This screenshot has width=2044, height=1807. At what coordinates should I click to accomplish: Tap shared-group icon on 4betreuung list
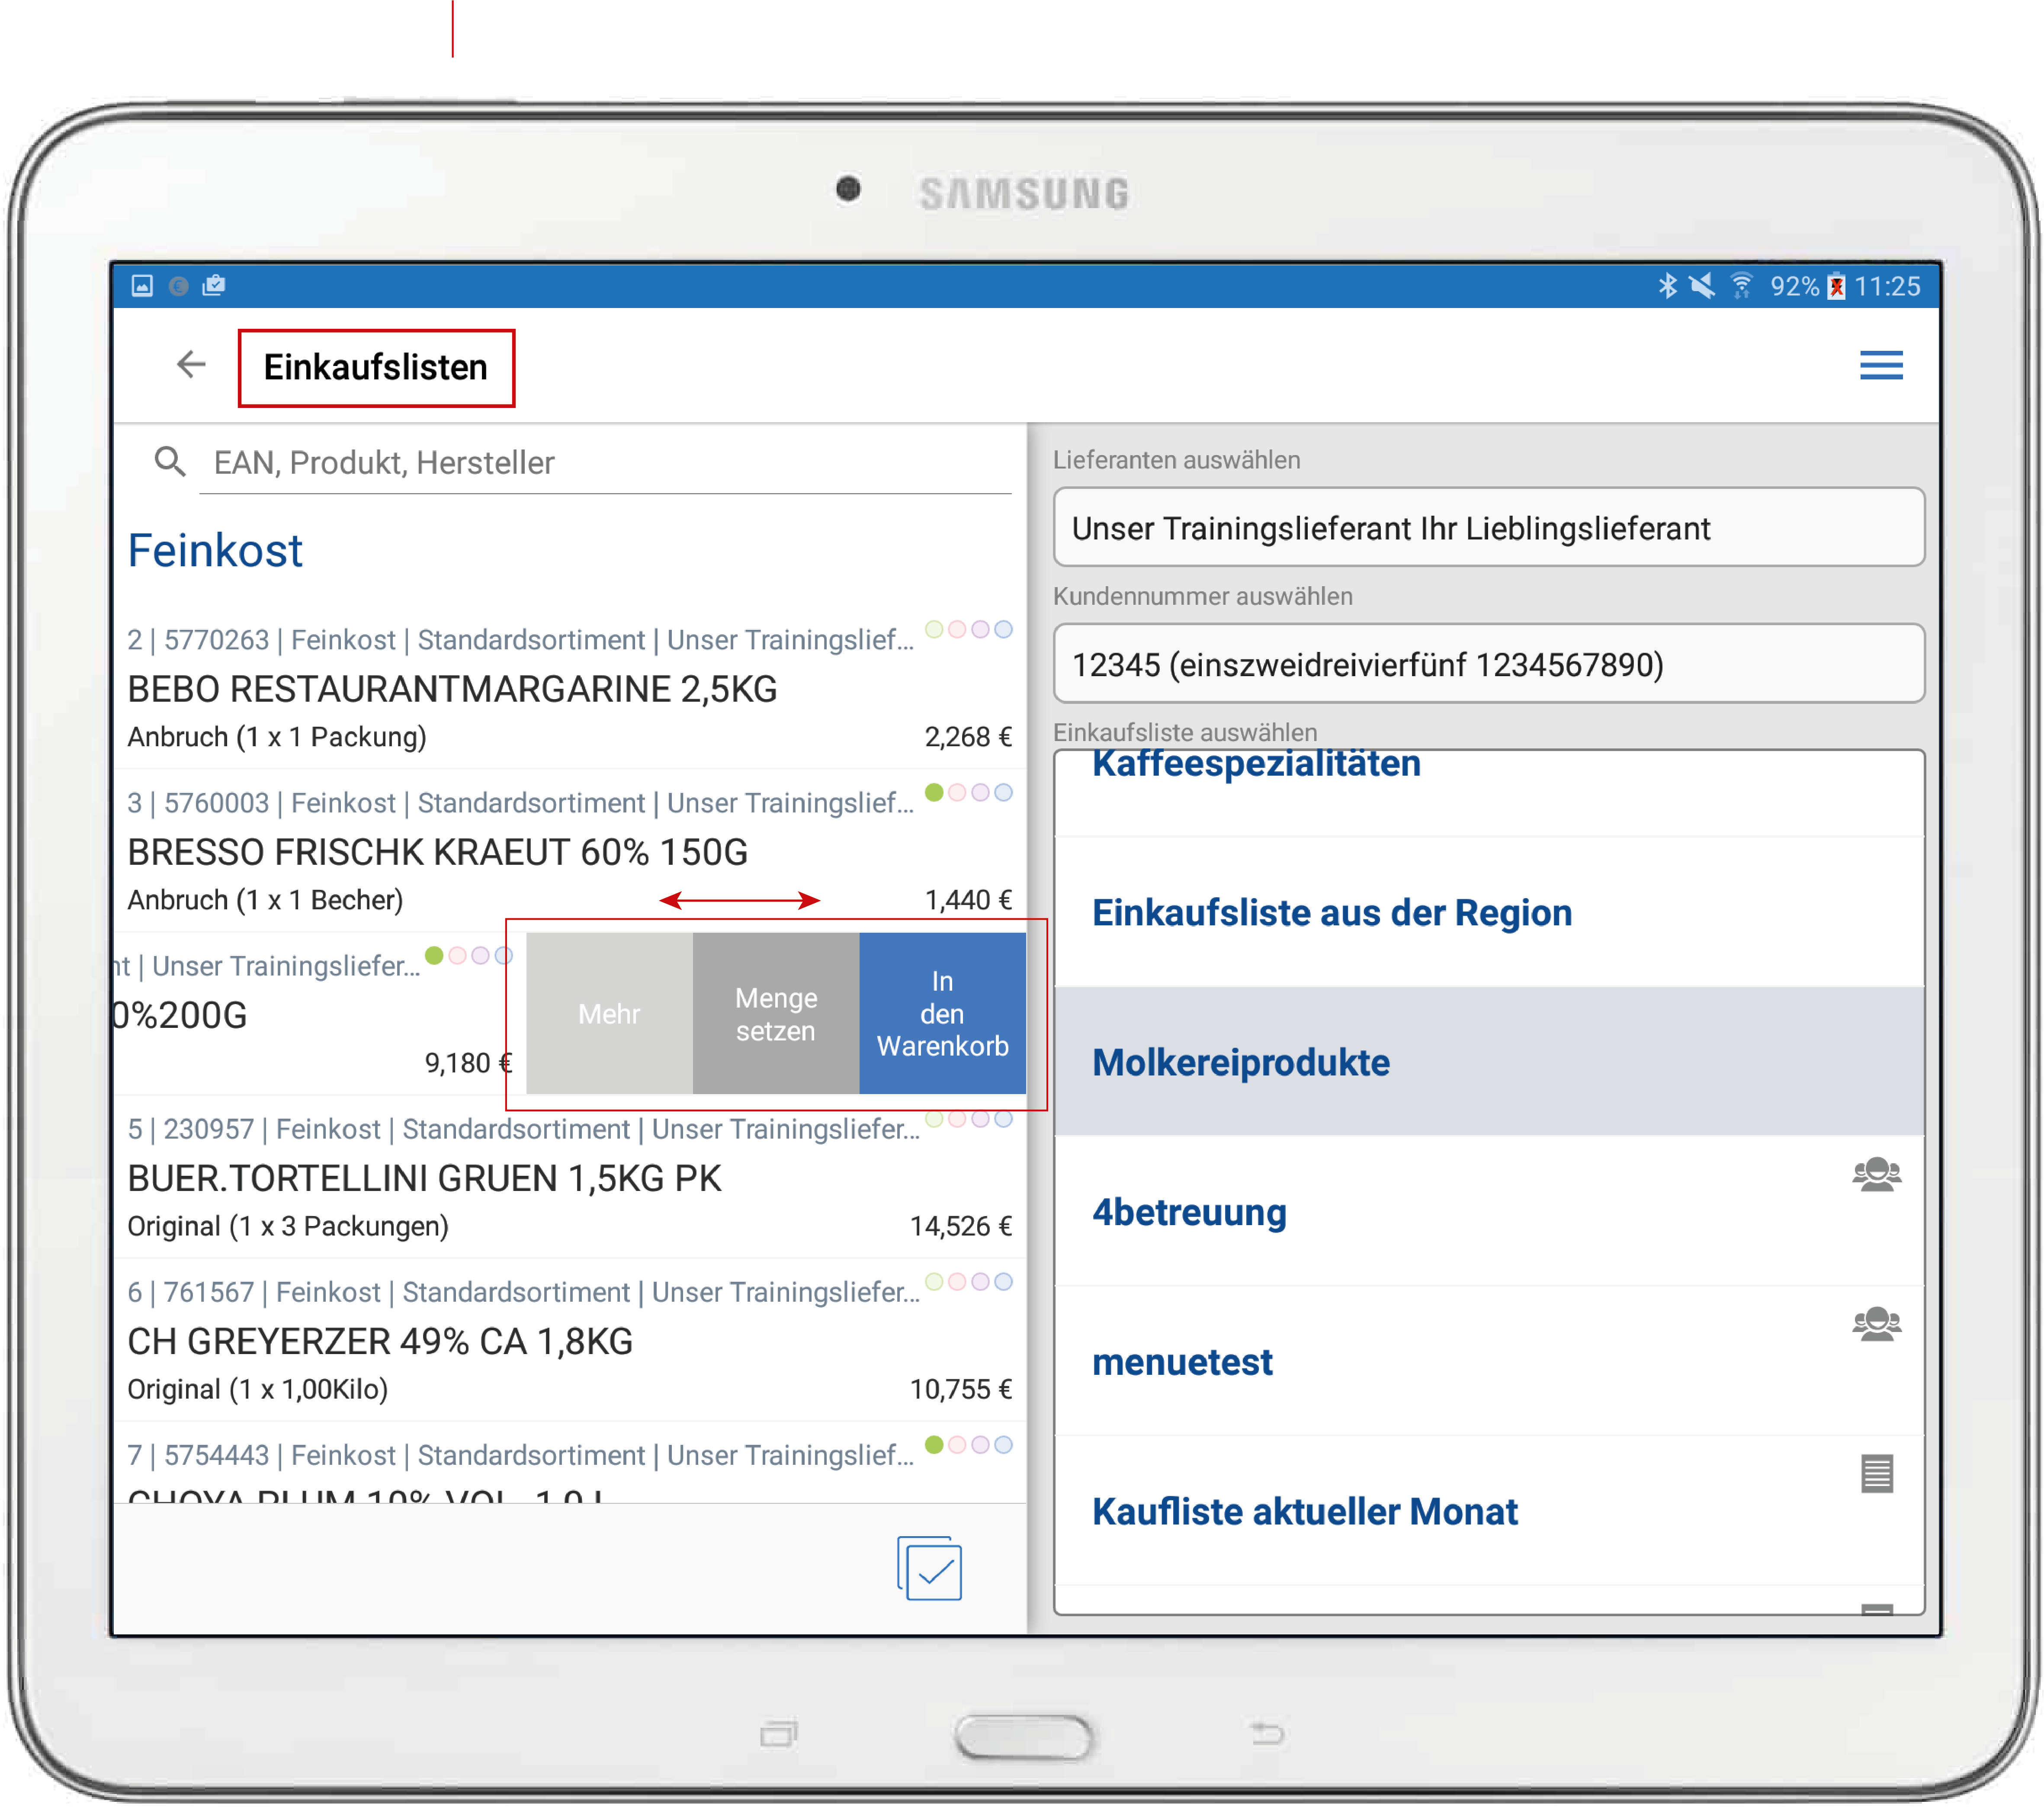pos(1876,1174)
